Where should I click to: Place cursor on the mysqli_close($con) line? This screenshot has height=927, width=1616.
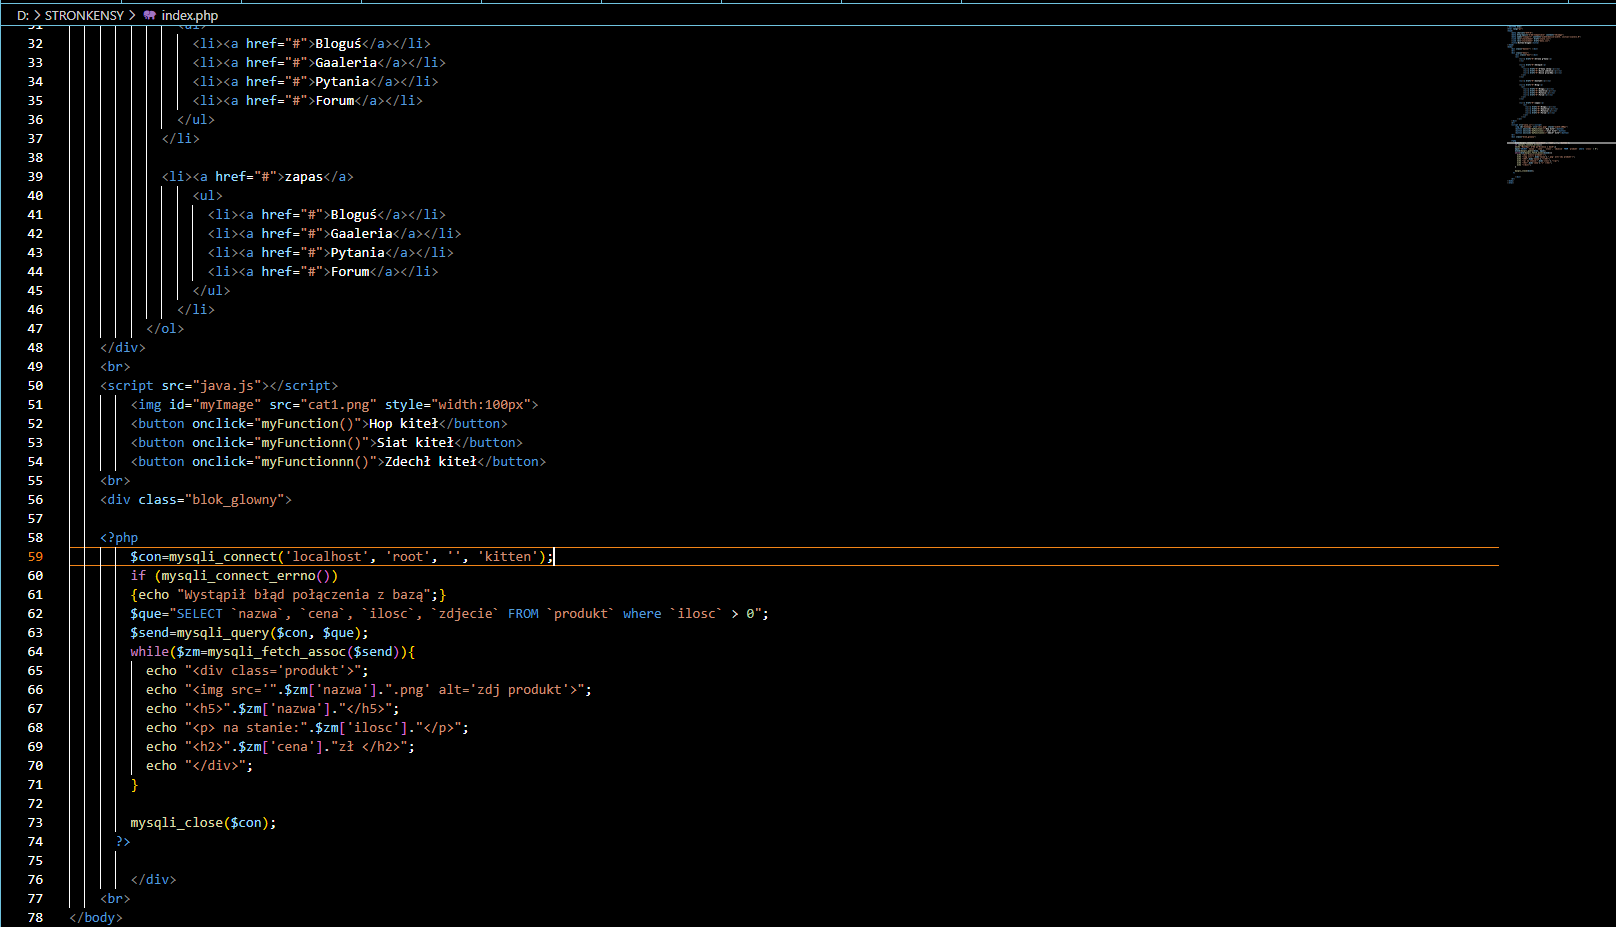203,823
